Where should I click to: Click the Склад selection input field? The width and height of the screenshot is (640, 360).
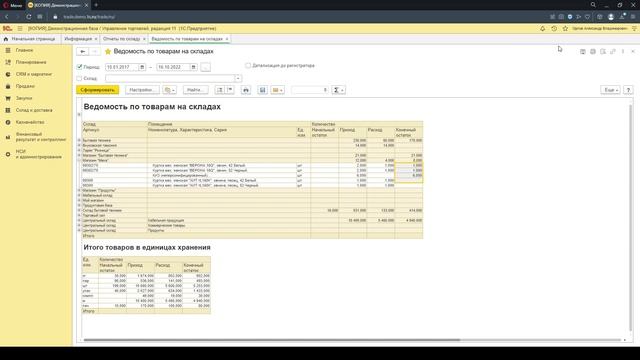pyautogui.click(x=170, y=78)
